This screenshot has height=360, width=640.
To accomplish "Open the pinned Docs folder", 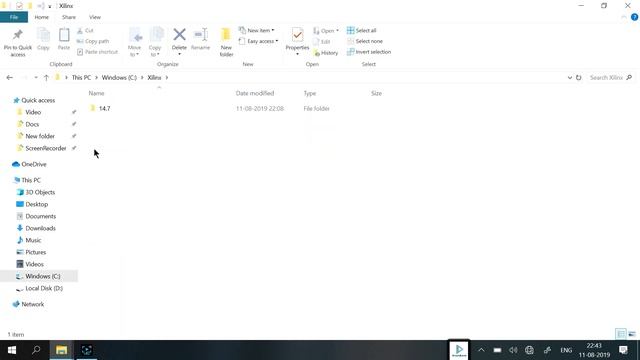I will [32, 124].
